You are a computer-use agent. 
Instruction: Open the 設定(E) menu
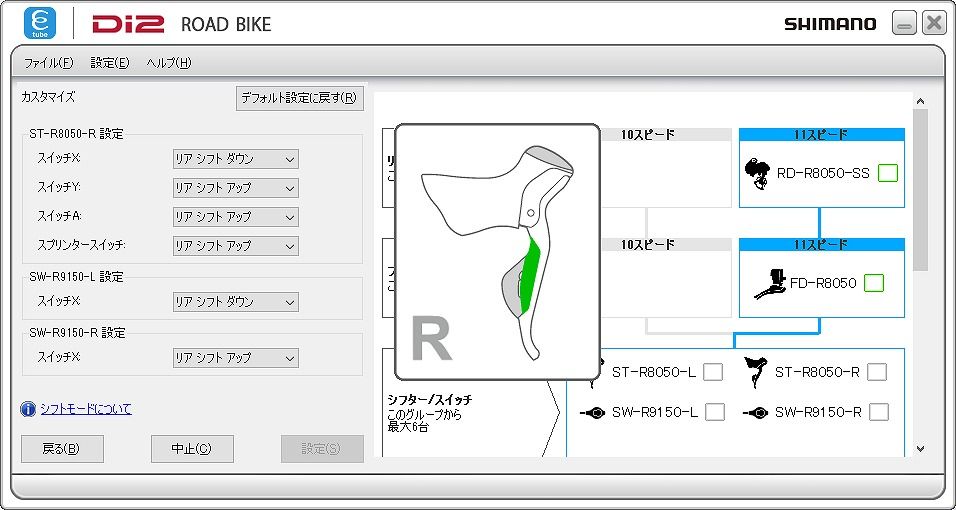coord(110,63)
